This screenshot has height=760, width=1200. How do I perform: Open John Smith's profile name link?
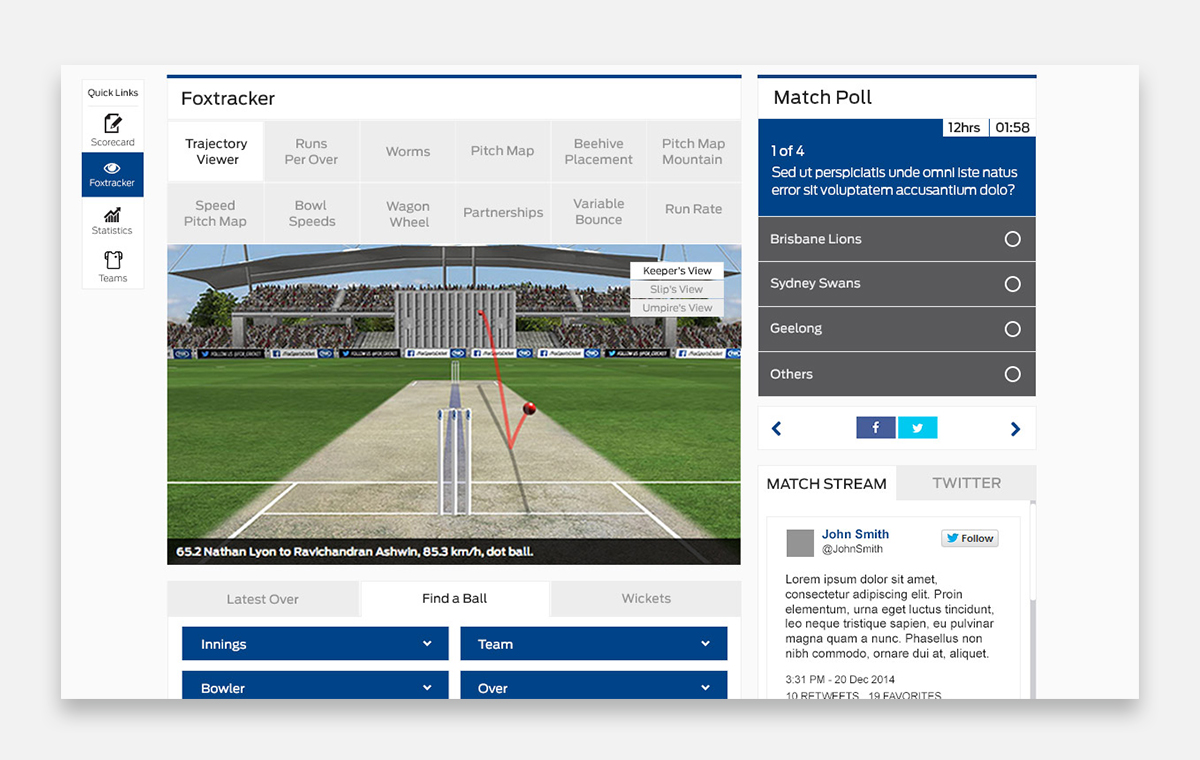(855, 535)
